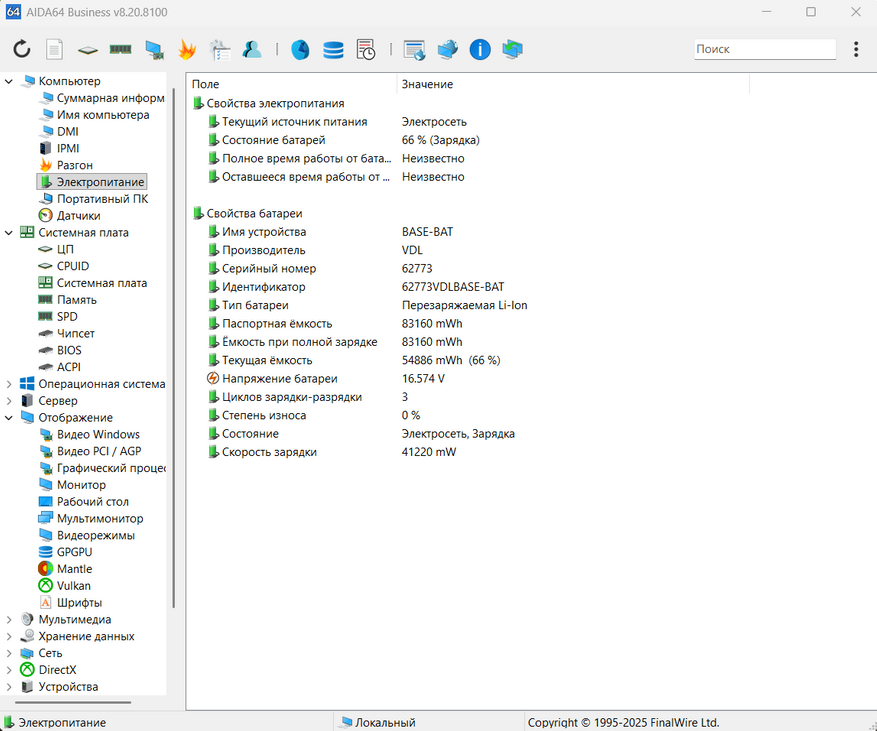The image size is (877, 731).
Task: Expand the Операционная система node
Action: point(9,384)
